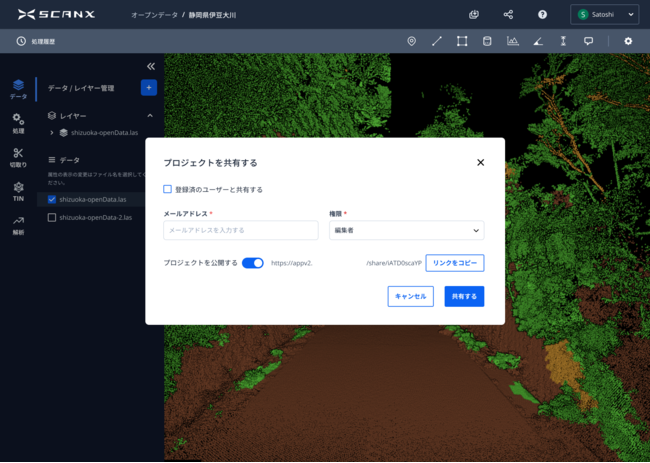This screenshot has width=650, height=463.
Task: Click the リンクをコピー button
Action: [x=454, y=263]
